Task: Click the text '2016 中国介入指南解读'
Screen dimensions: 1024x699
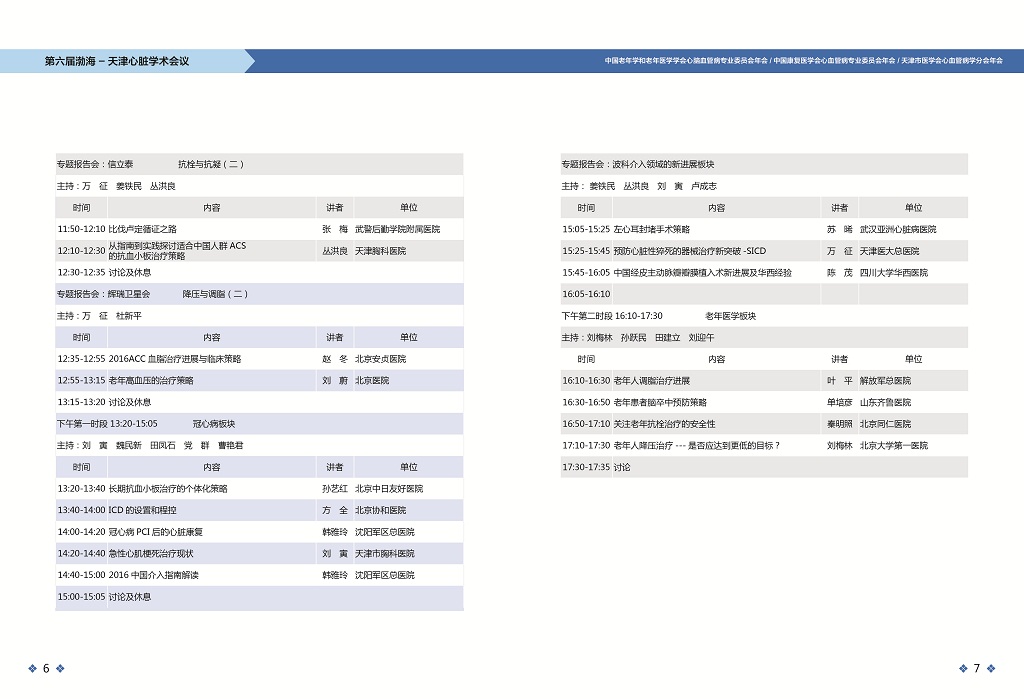Action: point(153,575)
